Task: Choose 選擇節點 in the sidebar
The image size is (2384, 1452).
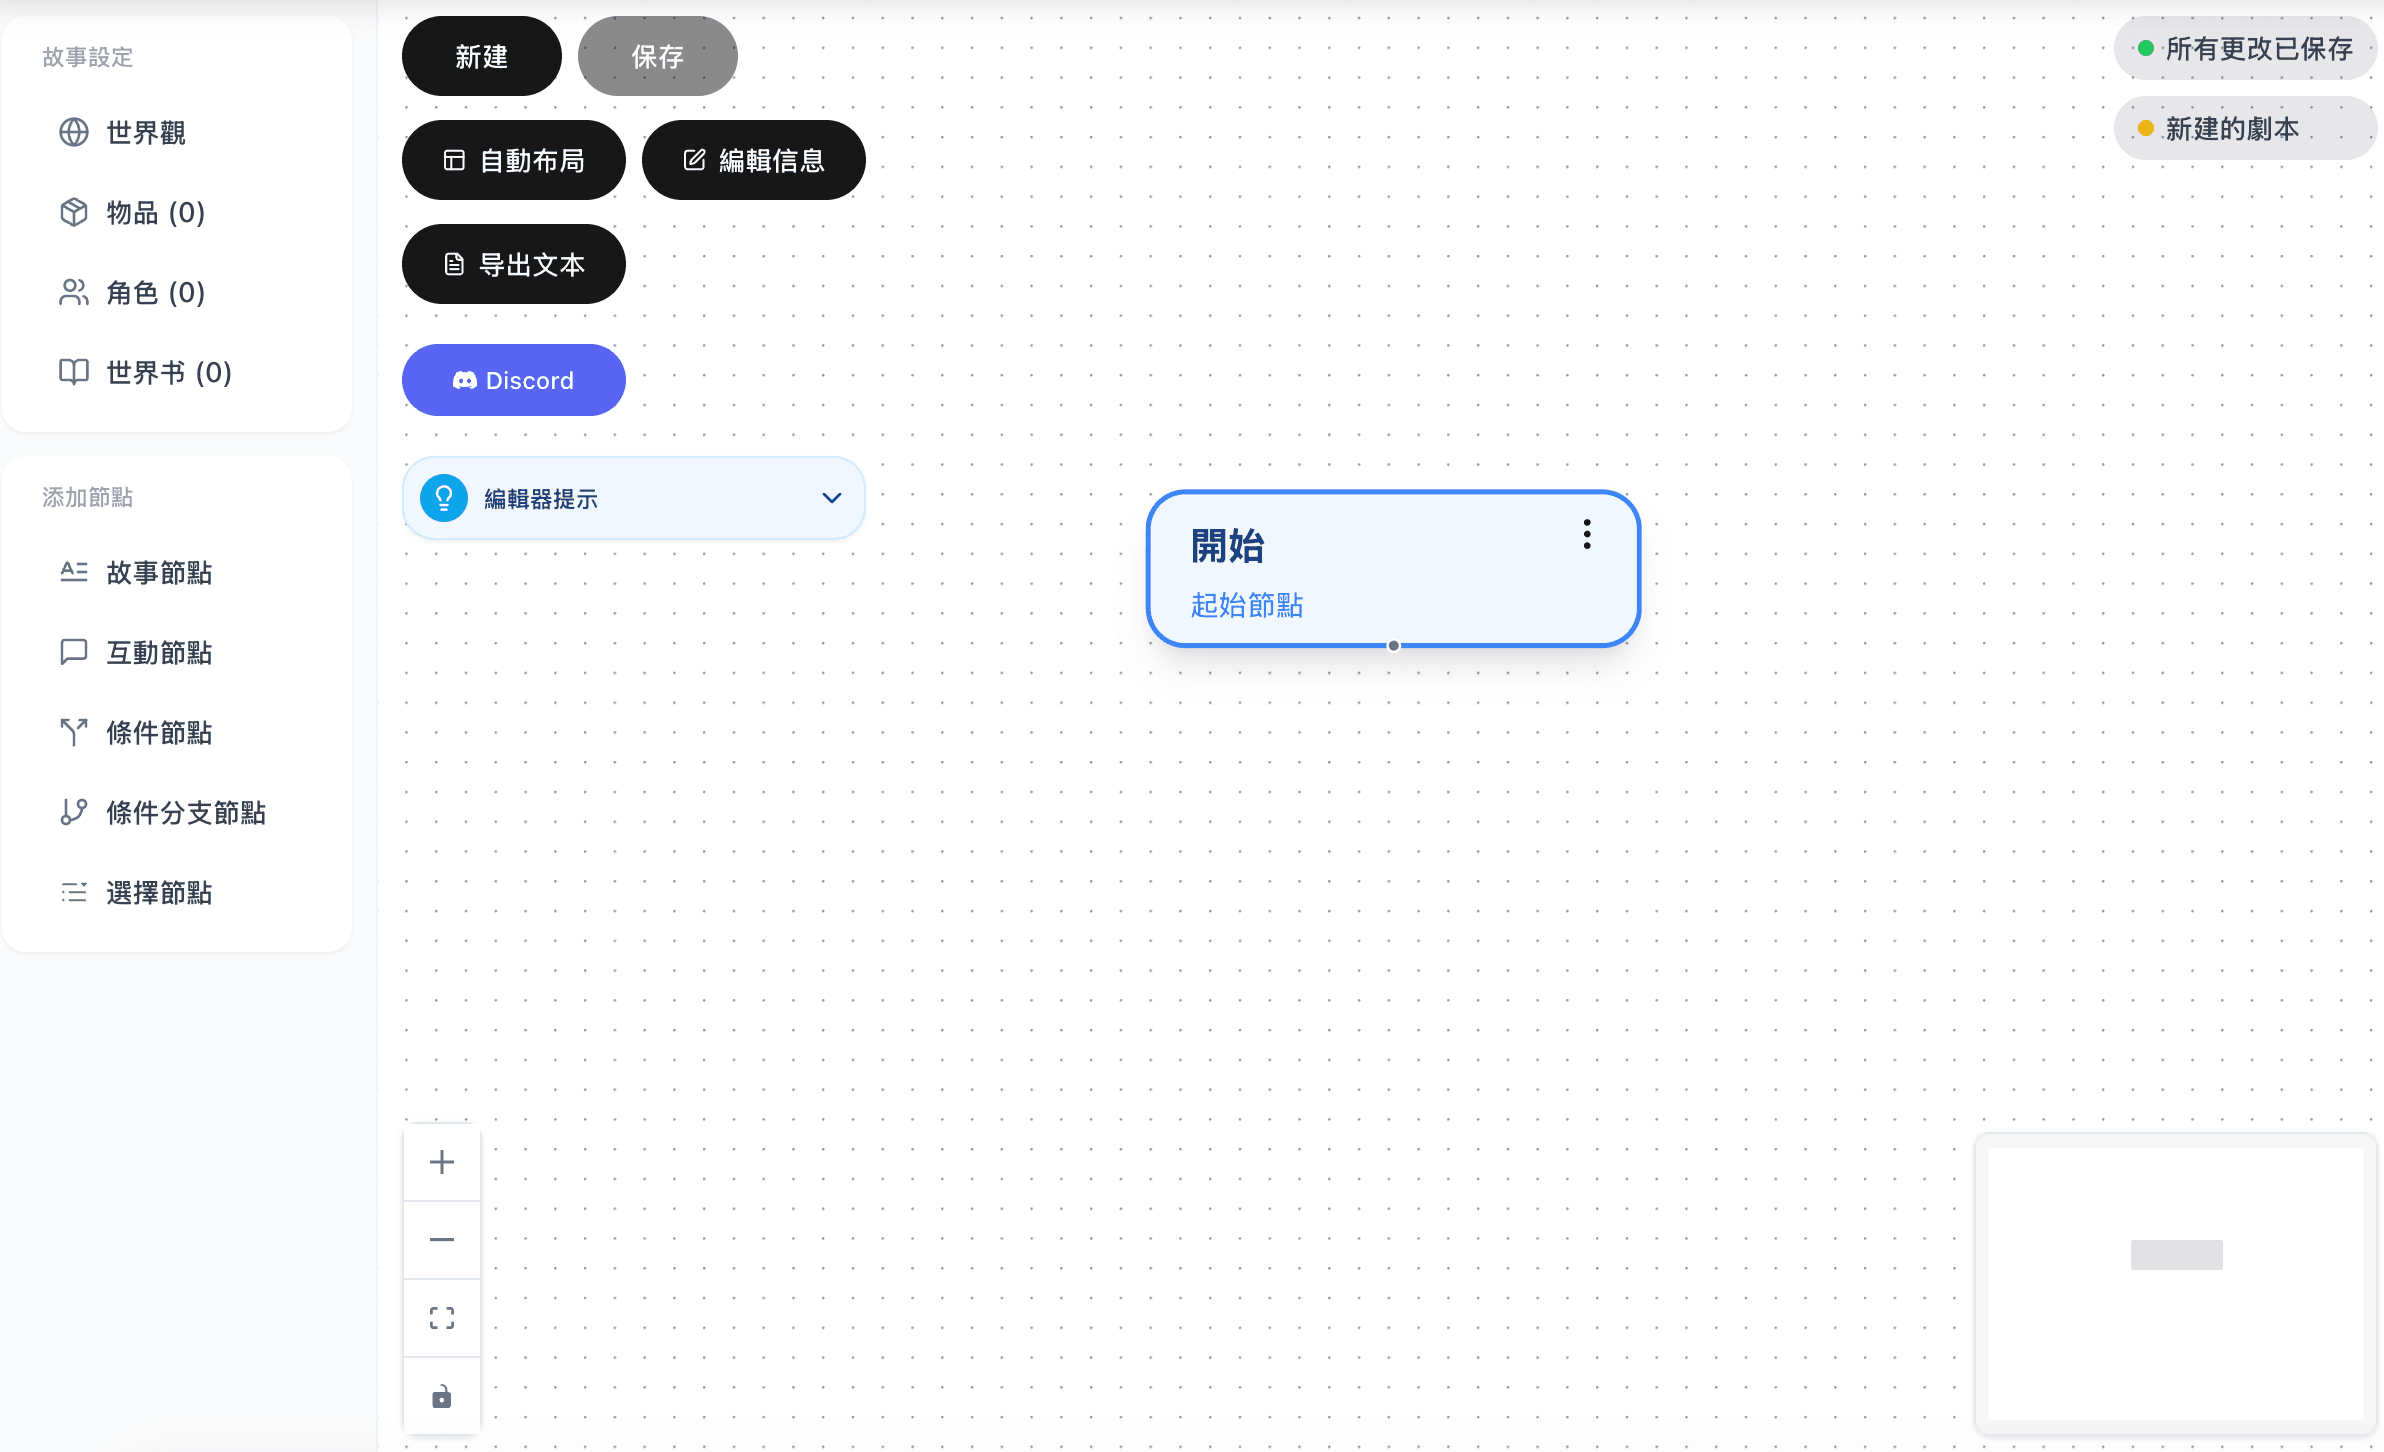Action: (x=74, y=892)
